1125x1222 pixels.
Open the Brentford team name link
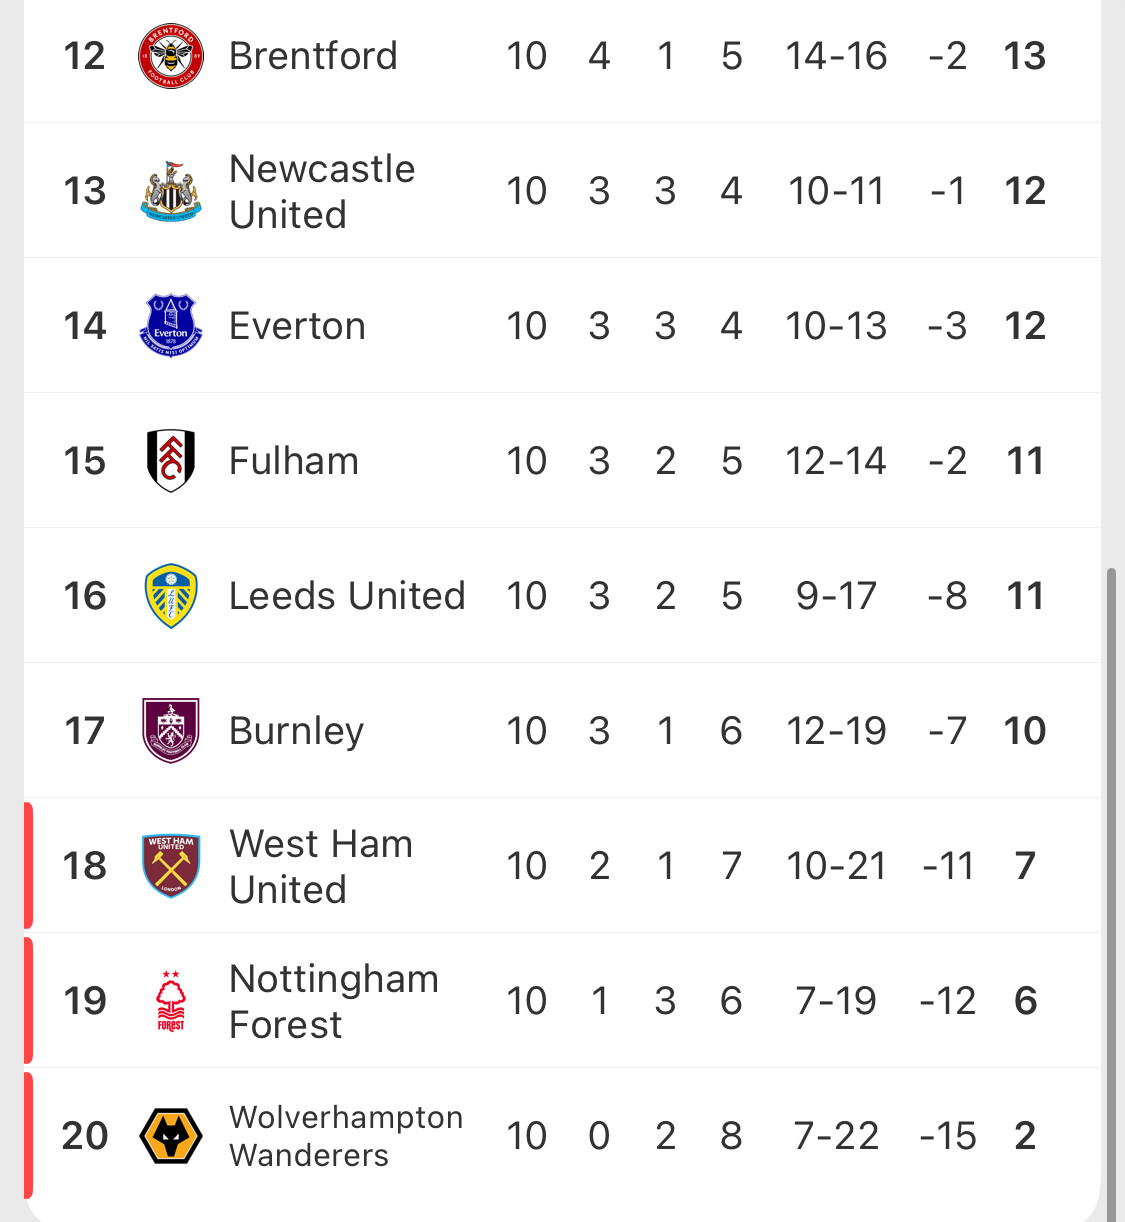tap(313, 56)
